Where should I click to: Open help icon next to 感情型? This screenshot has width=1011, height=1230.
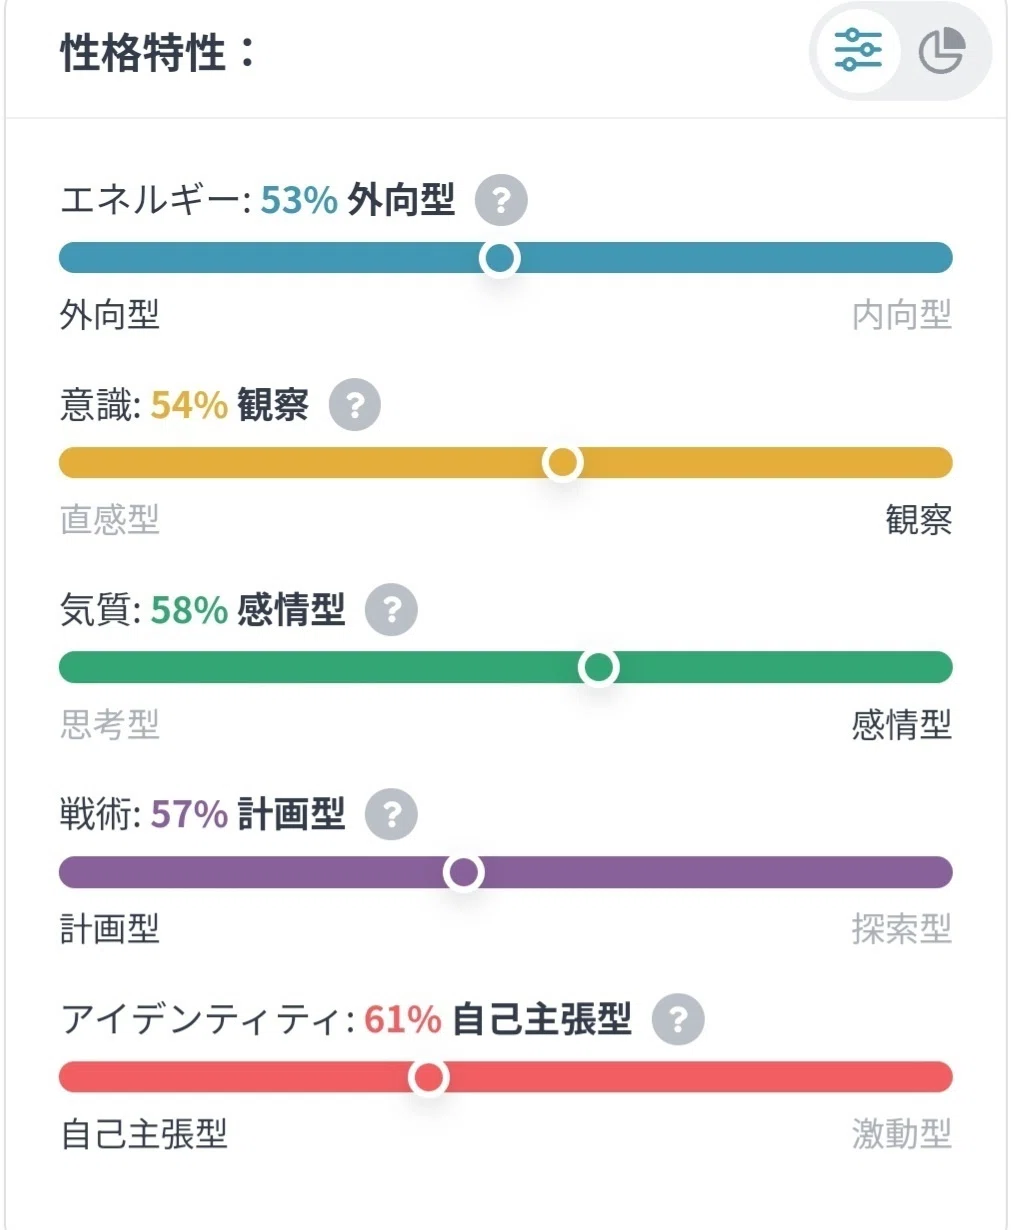tap(391, 610)
